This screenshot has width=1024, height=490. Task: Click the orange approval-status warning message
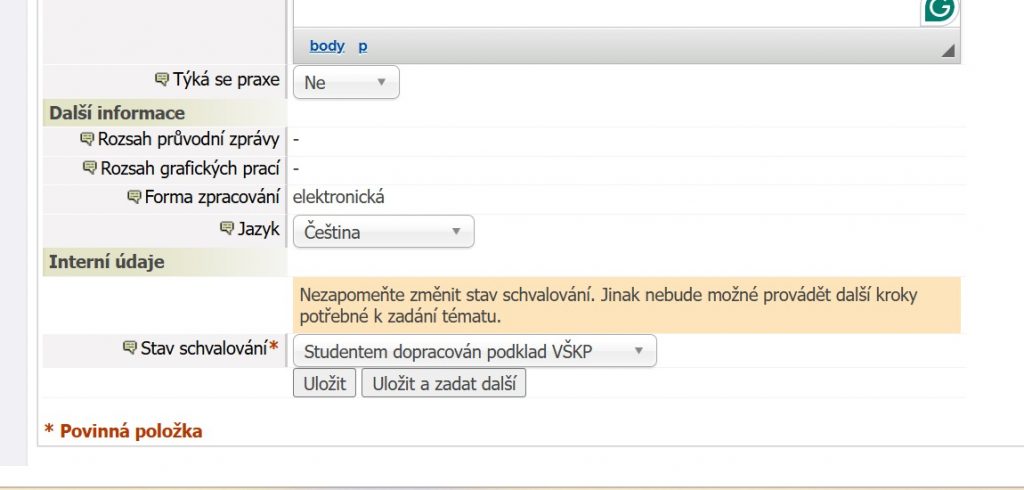pos(626,306)
